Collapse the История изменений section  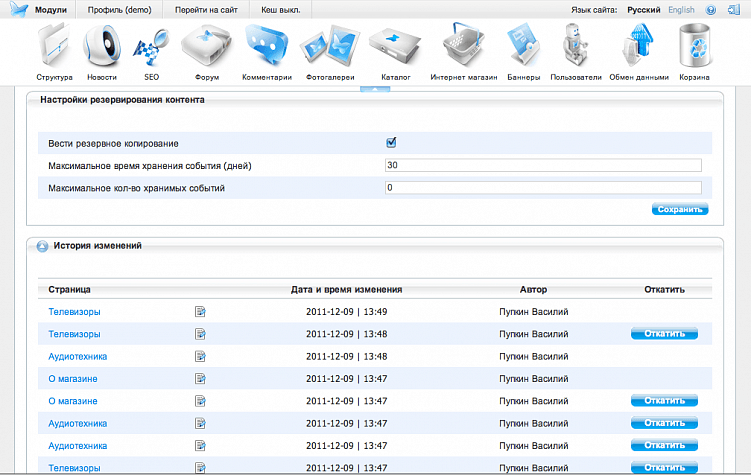click(x=42, y=245)
